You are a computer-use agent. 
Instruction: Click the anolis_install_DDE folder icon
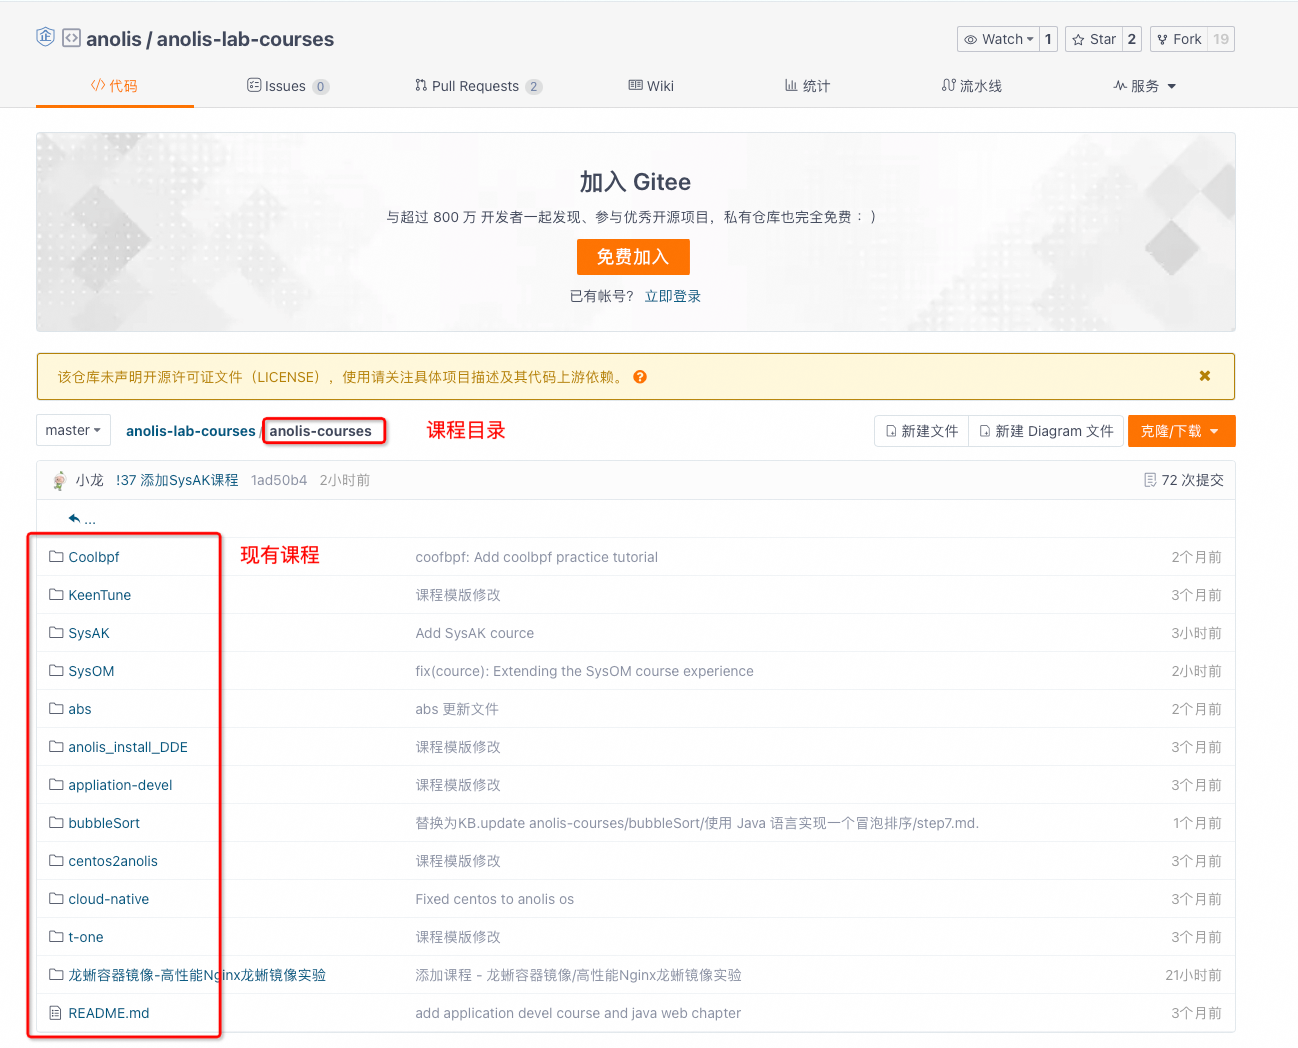[56, 746]
